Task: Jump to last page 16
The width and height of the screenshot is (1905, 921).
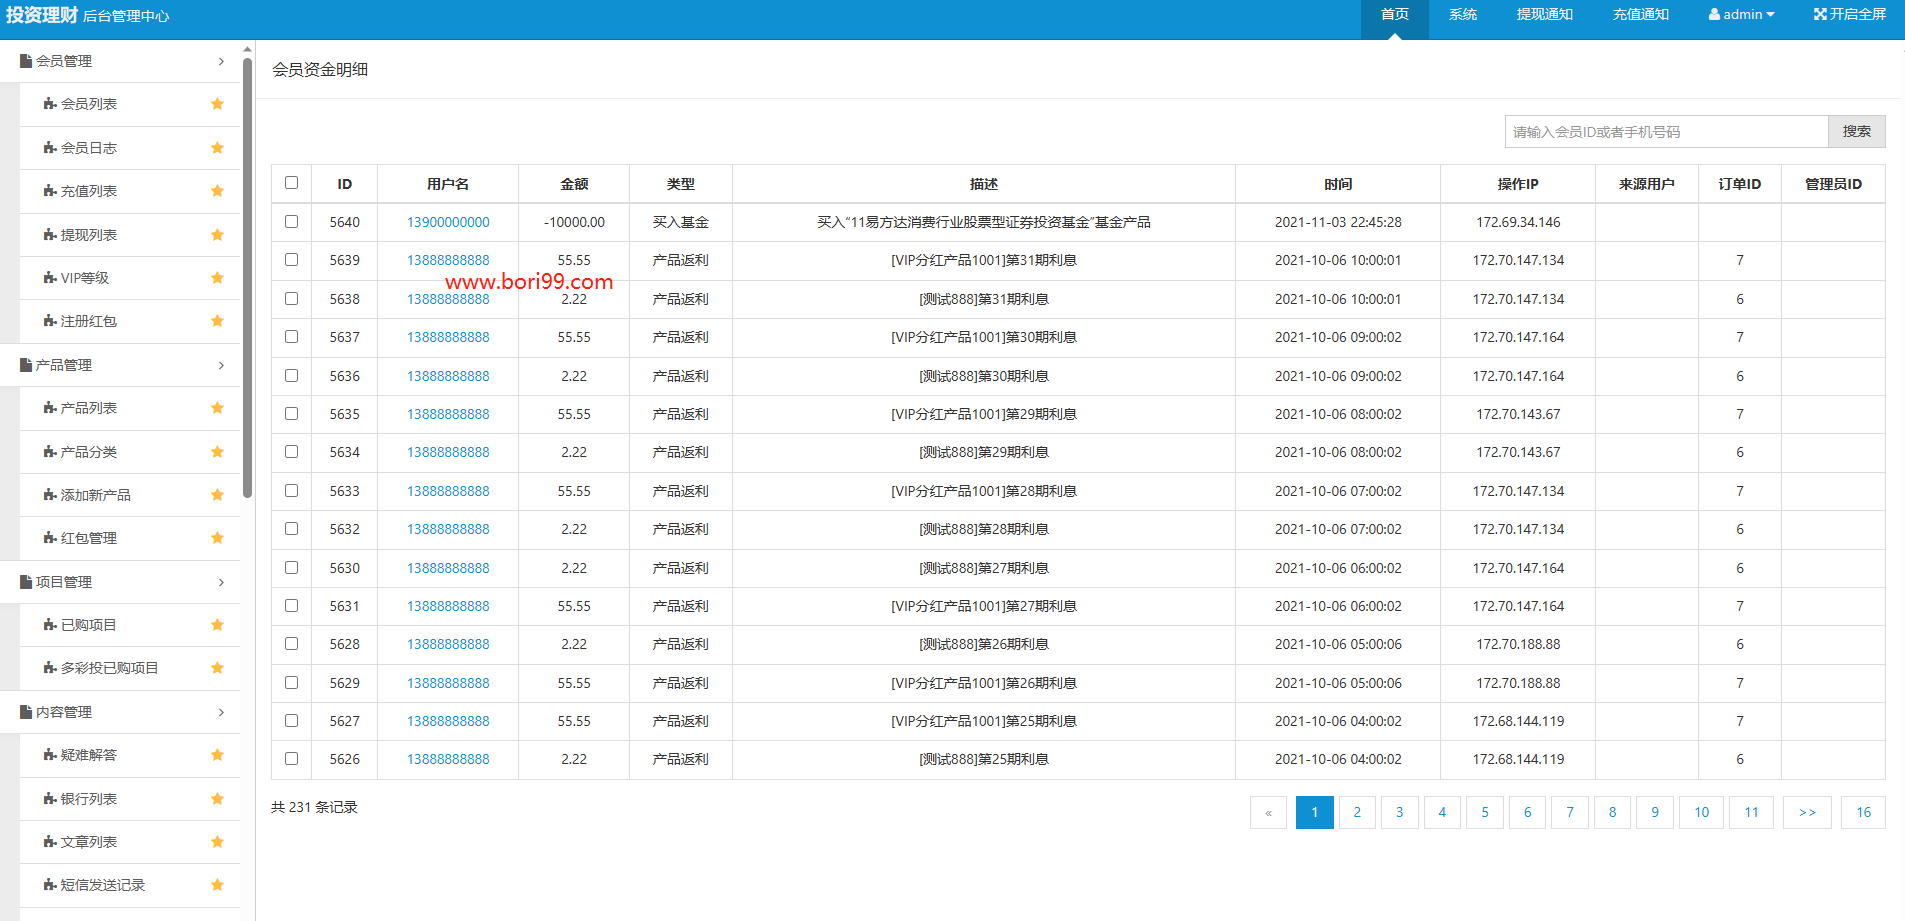Action: tap(1864, 812)
